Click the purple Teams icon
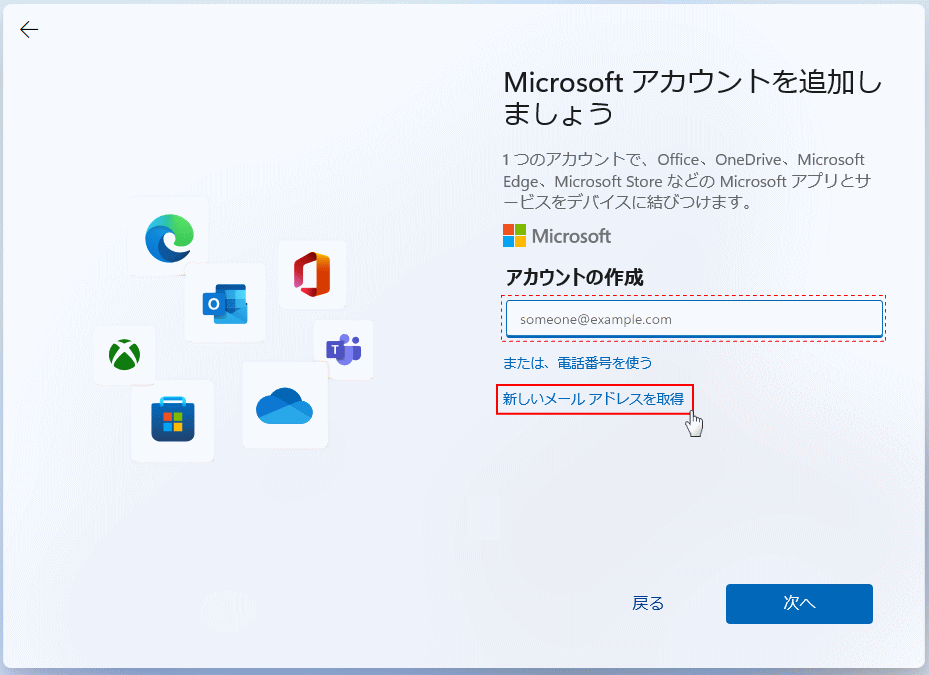This screenshot has width=929, height=675. pos(343,349)
